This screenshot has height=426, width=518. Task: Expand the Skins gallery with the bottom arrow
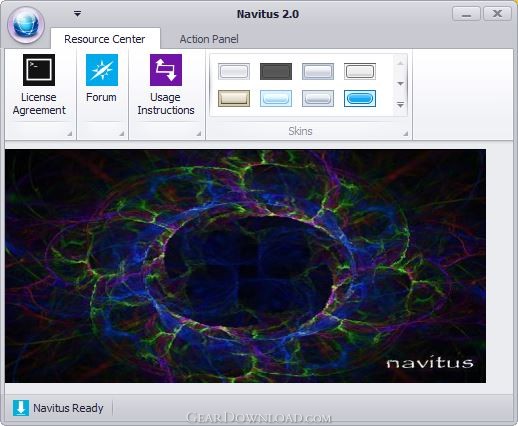(401, 105)
